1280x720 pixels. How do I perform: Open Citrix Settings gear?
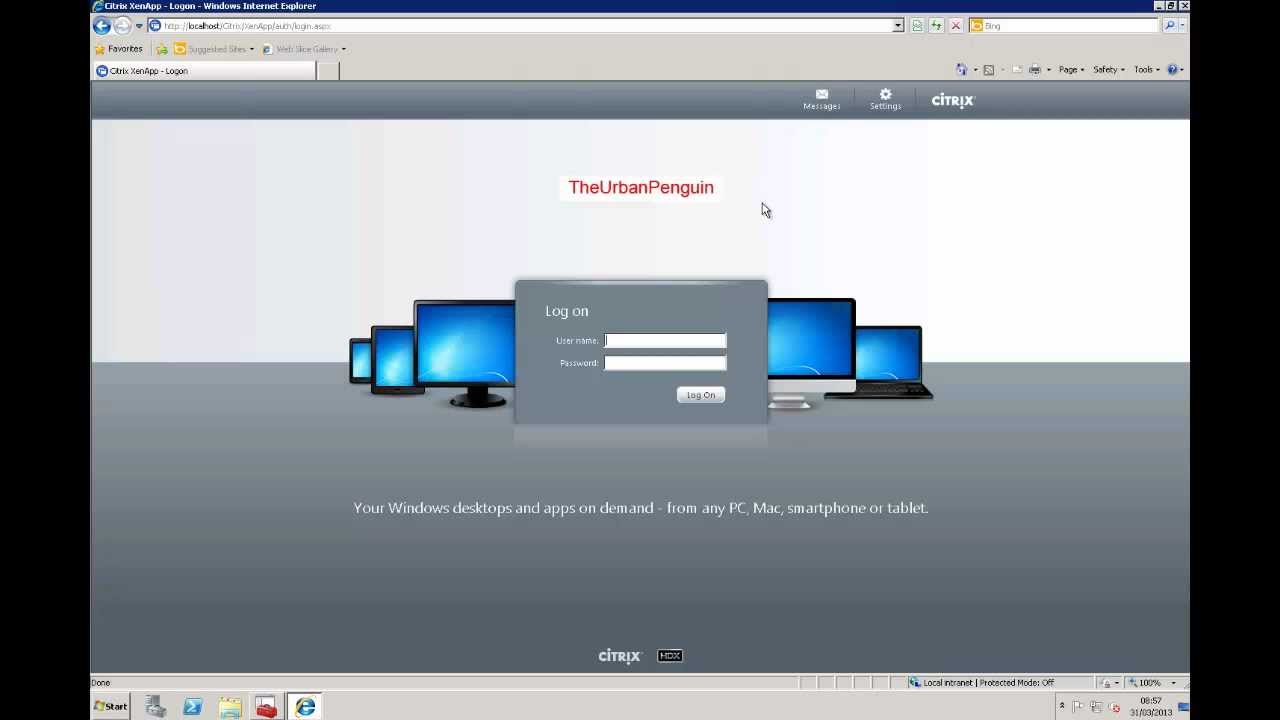pyautogui.click(x=885, y=100)
